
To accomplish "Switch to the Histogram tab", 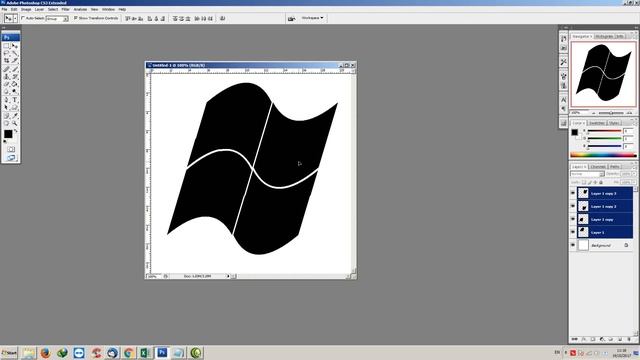I will coord(604,36).
